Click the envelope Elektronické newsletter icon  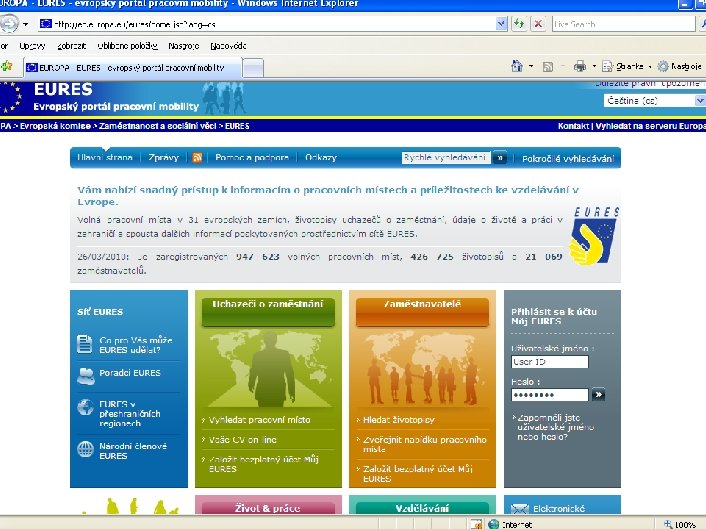click(x=520, y=509)
